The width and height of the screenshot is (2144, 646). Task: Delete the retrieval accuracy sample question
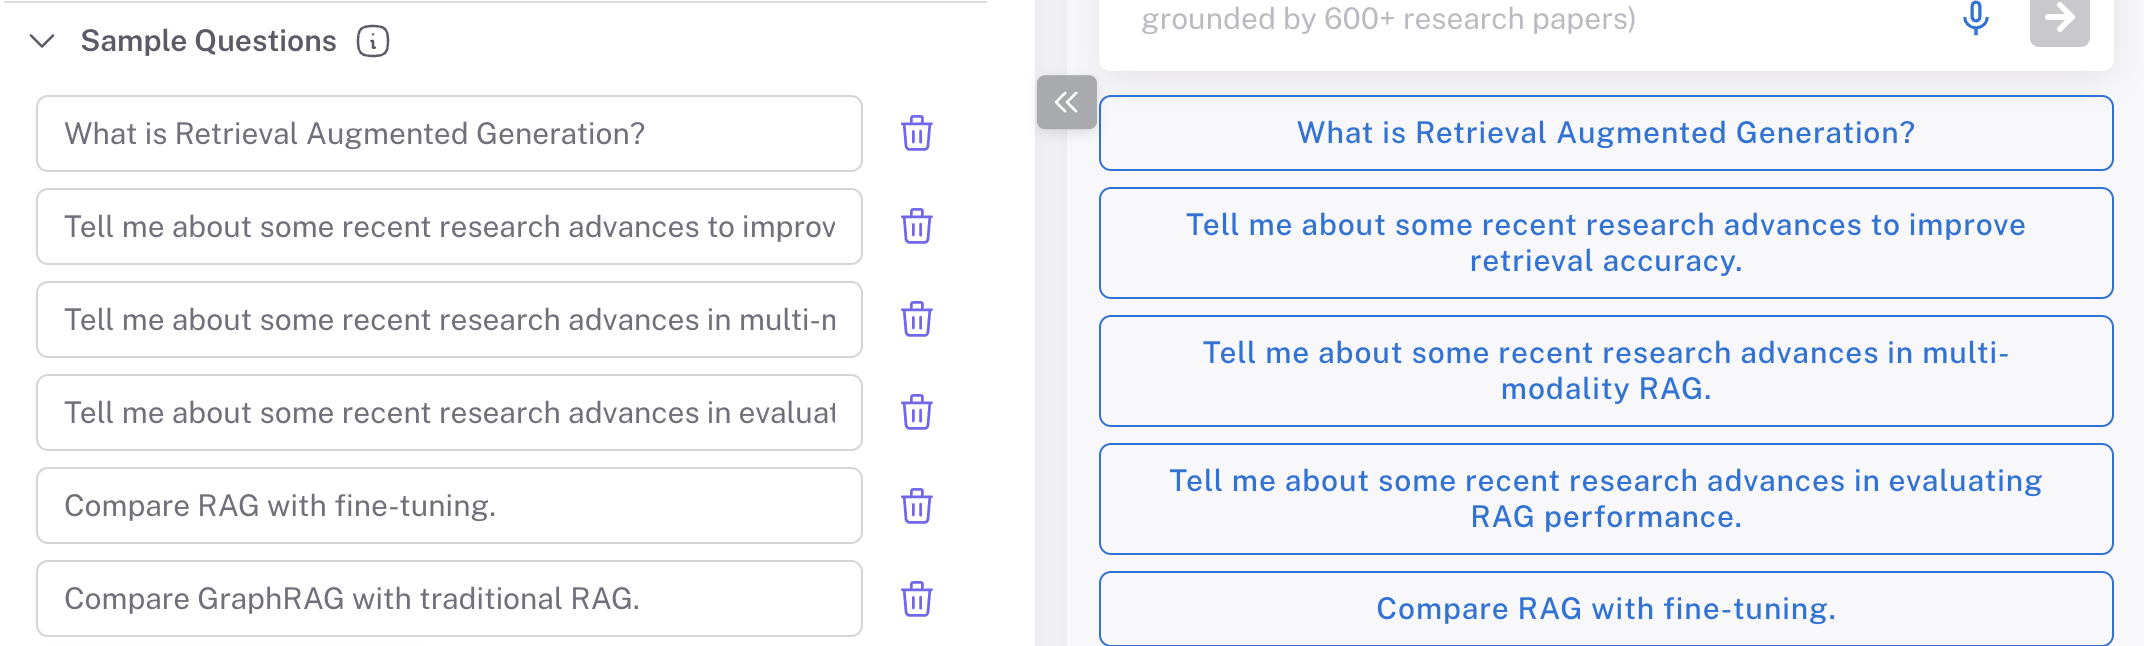point(916,226)
